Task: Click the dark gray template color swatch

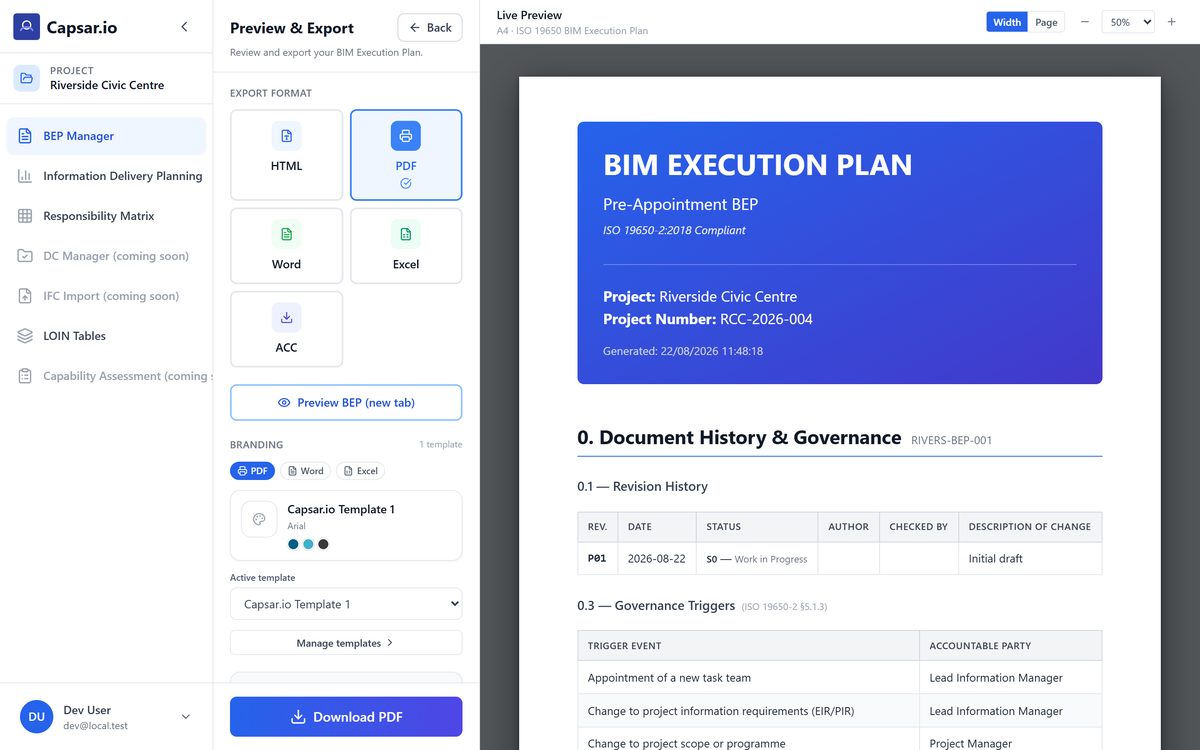Action: pos(323,544)
